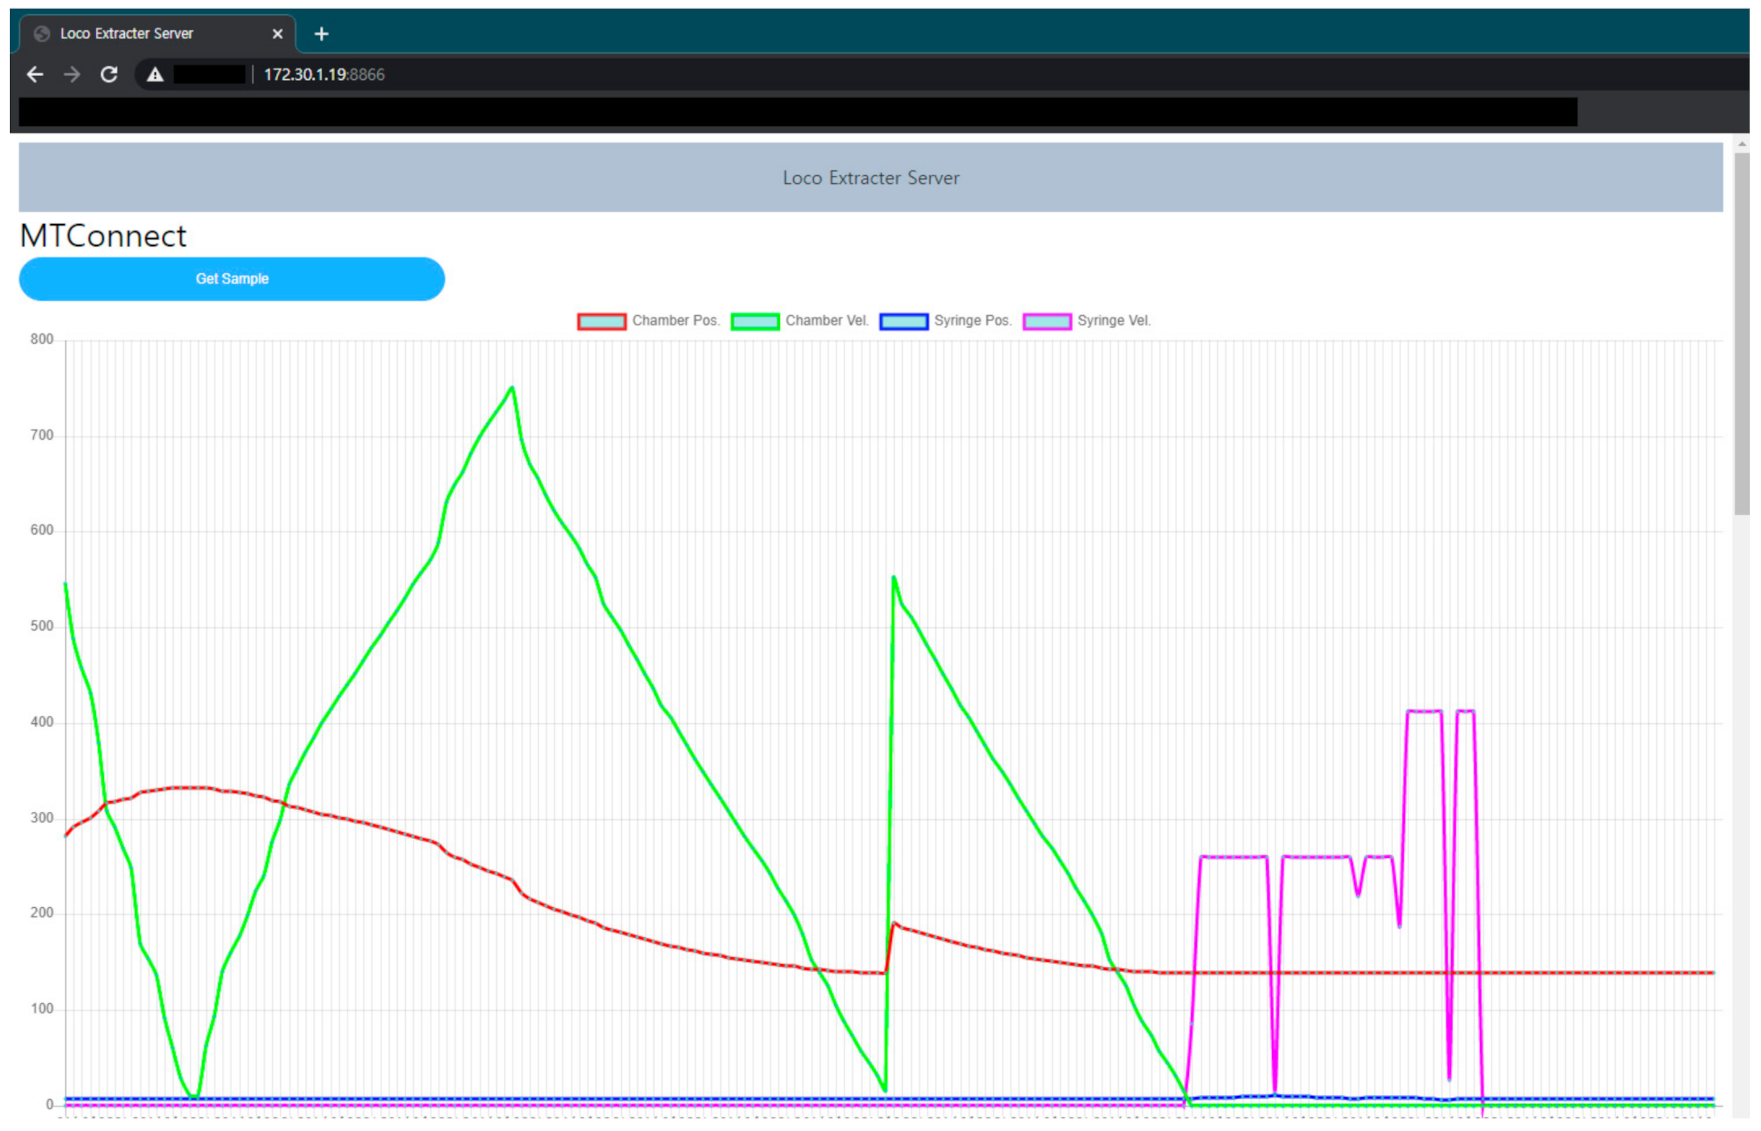Click the Loco Extracter Server header banner
The image size is (1761, 1131).
click(x=870, y=178)
